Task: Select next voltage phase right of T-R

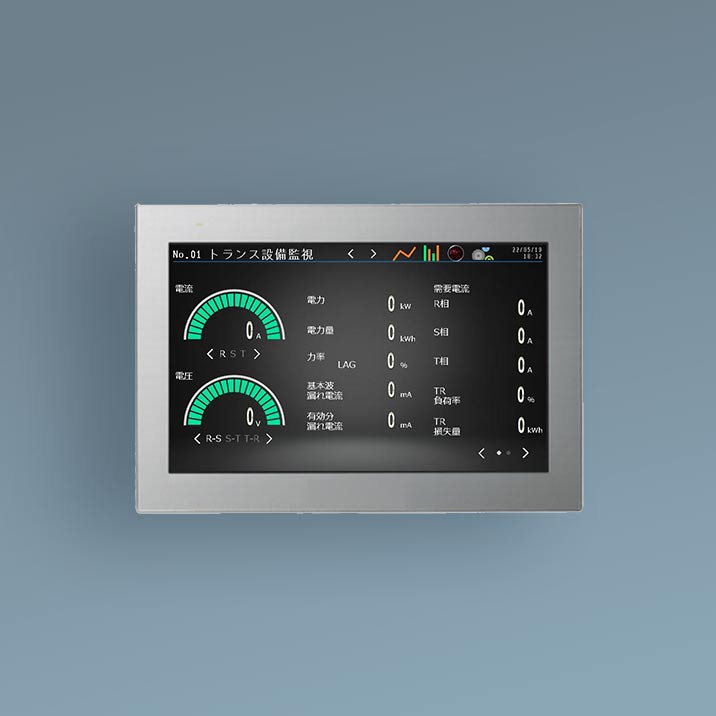Action: pos(270,439)
